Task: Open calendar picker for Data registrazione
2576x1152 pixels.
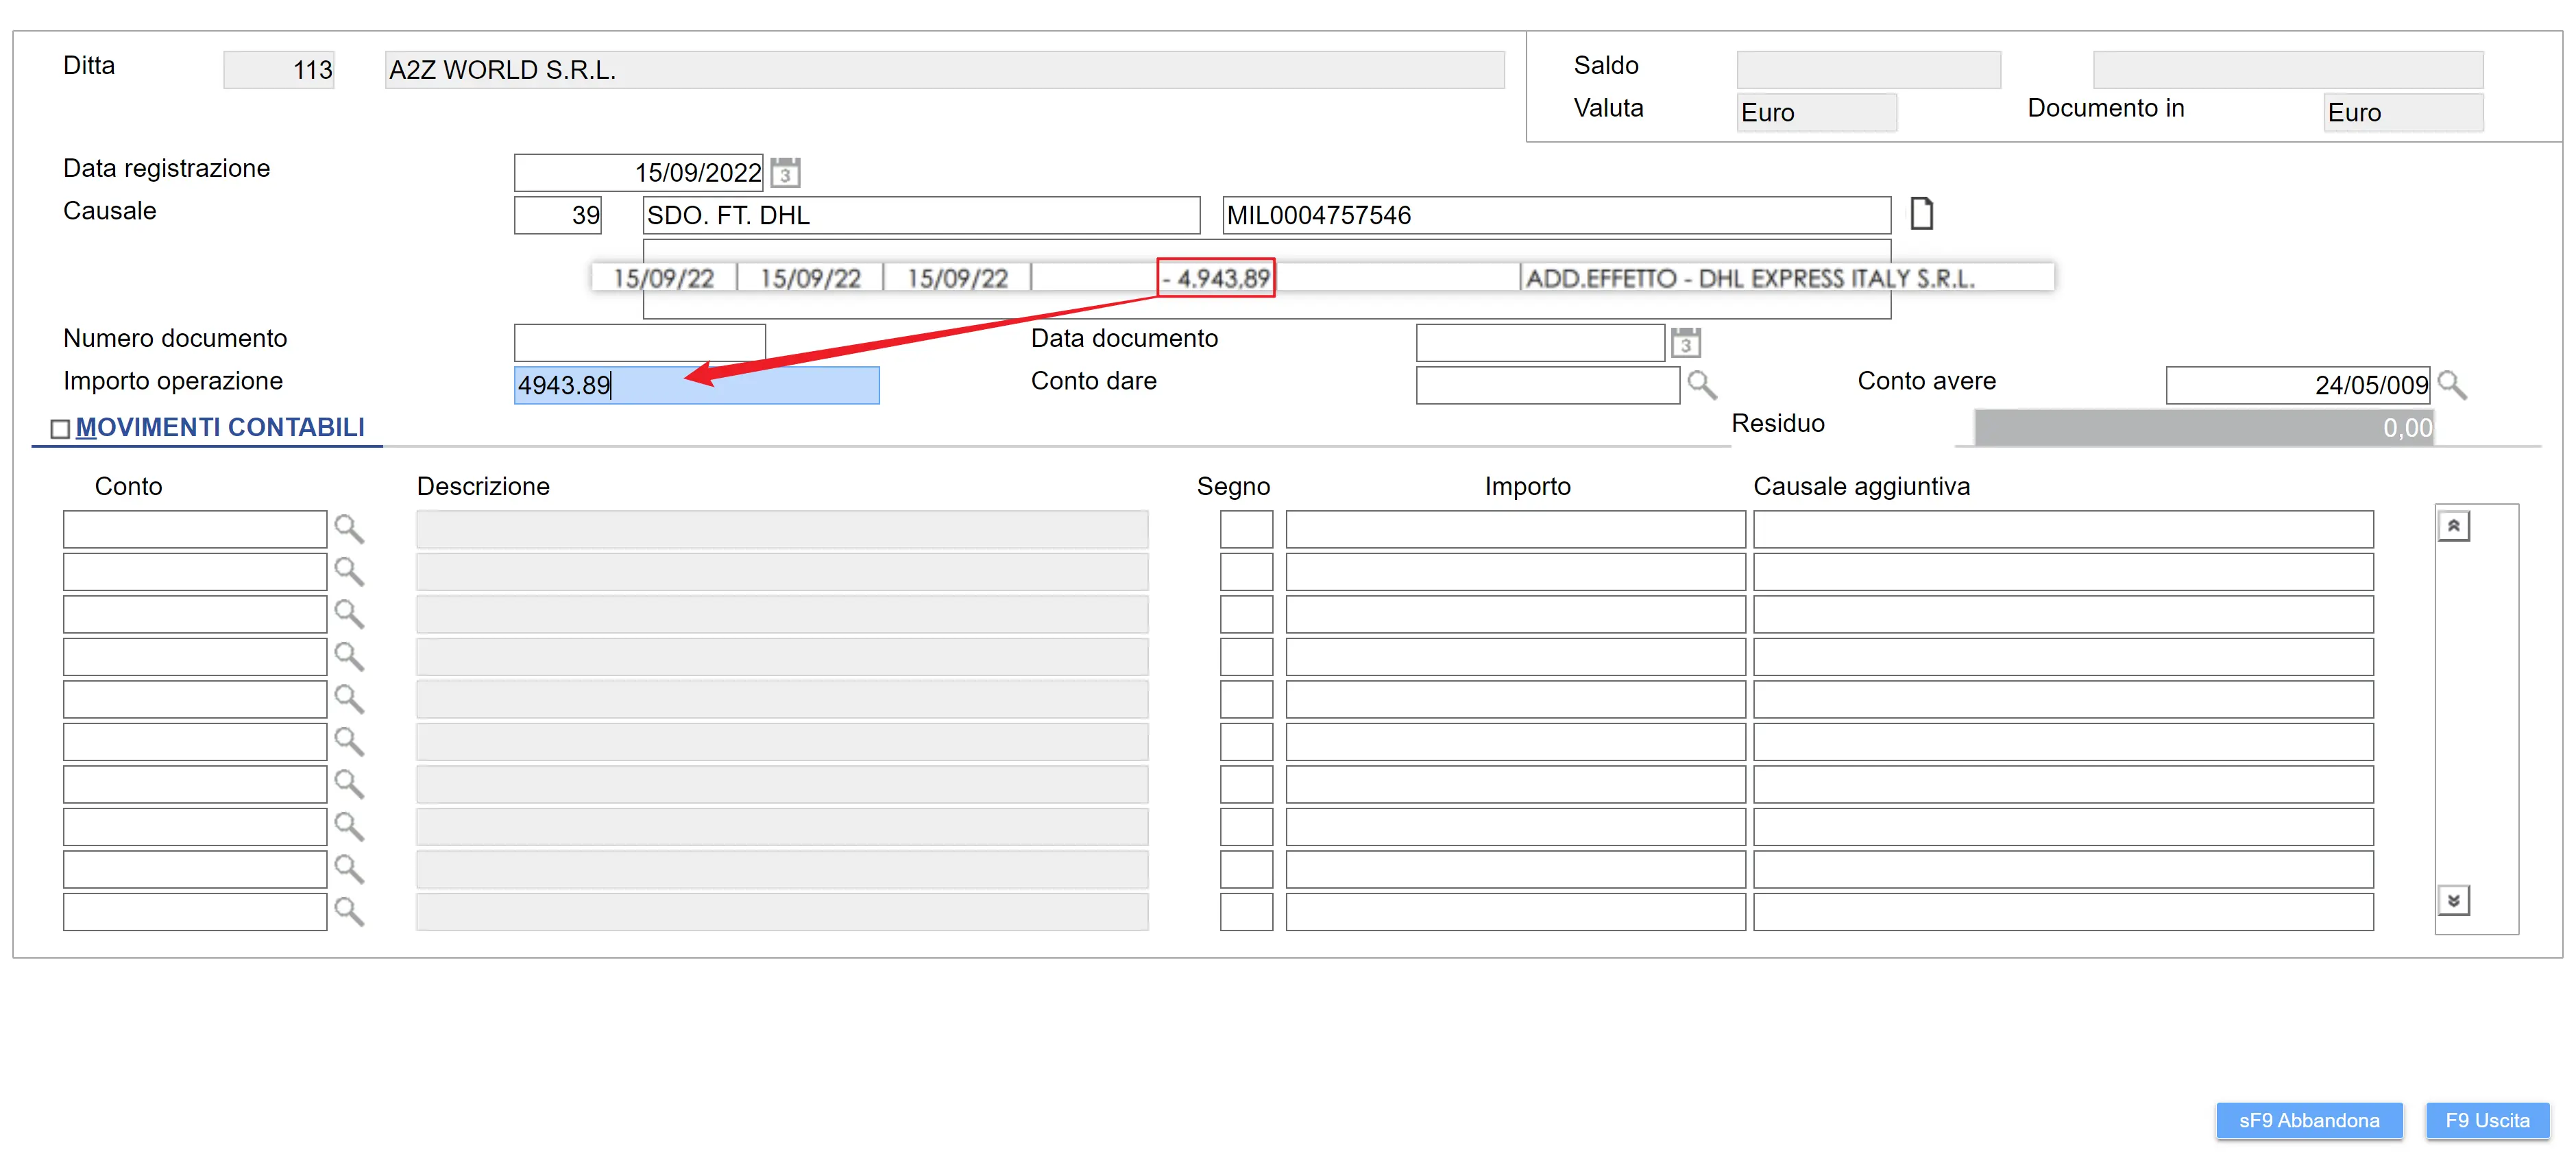Action: click(x=785, y=173)
